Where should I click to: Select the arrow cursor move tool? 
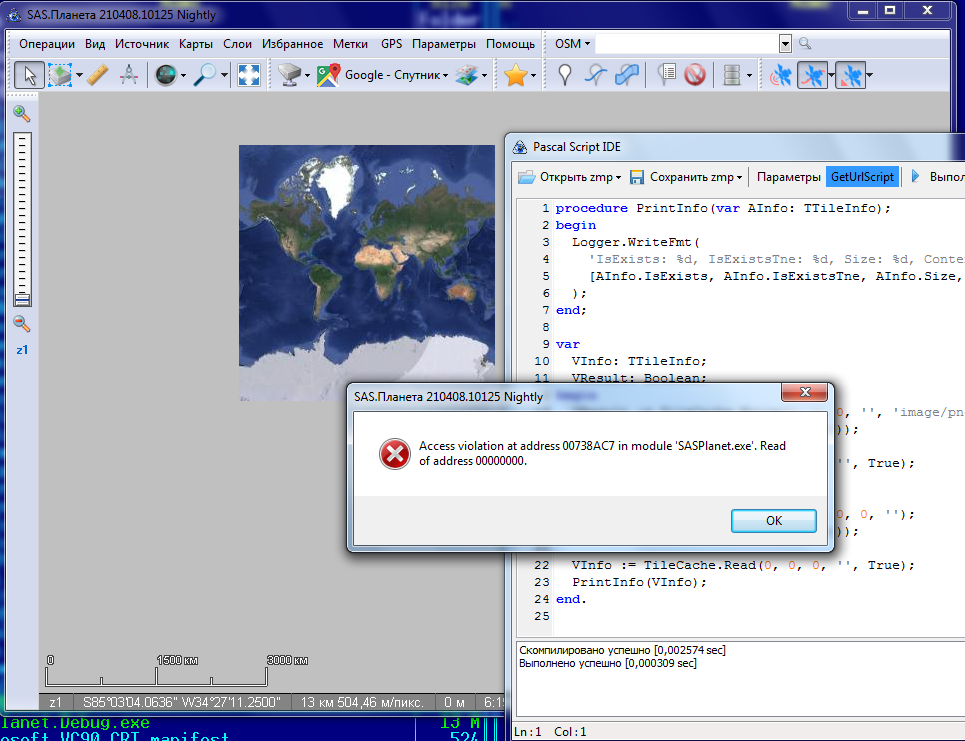(29, 75)
